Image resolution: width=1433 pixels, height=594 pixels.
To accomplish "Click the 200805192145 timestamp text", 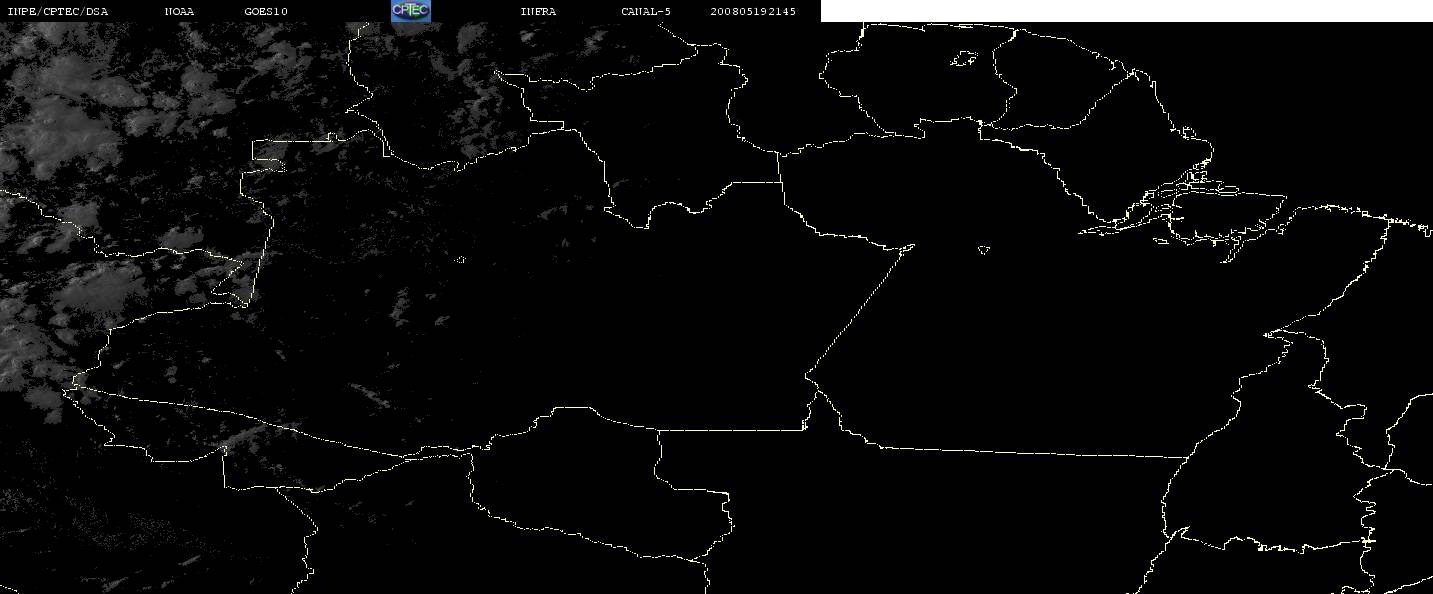I will 753,12.
